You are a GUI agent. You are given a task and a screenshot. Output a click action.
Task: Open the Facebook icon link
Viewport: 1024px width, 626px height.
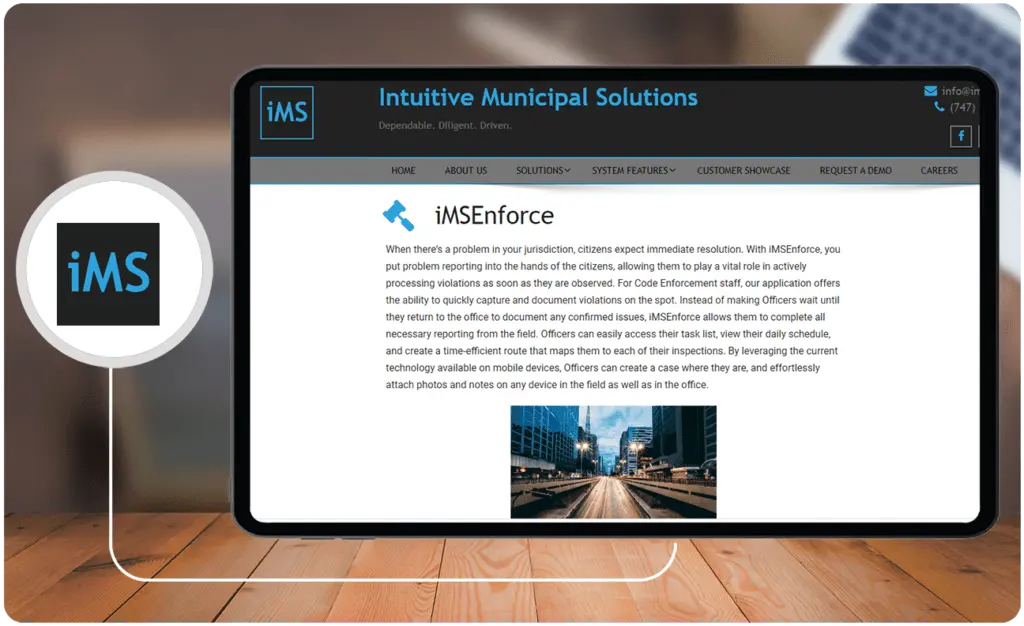[x=961, y=136]
